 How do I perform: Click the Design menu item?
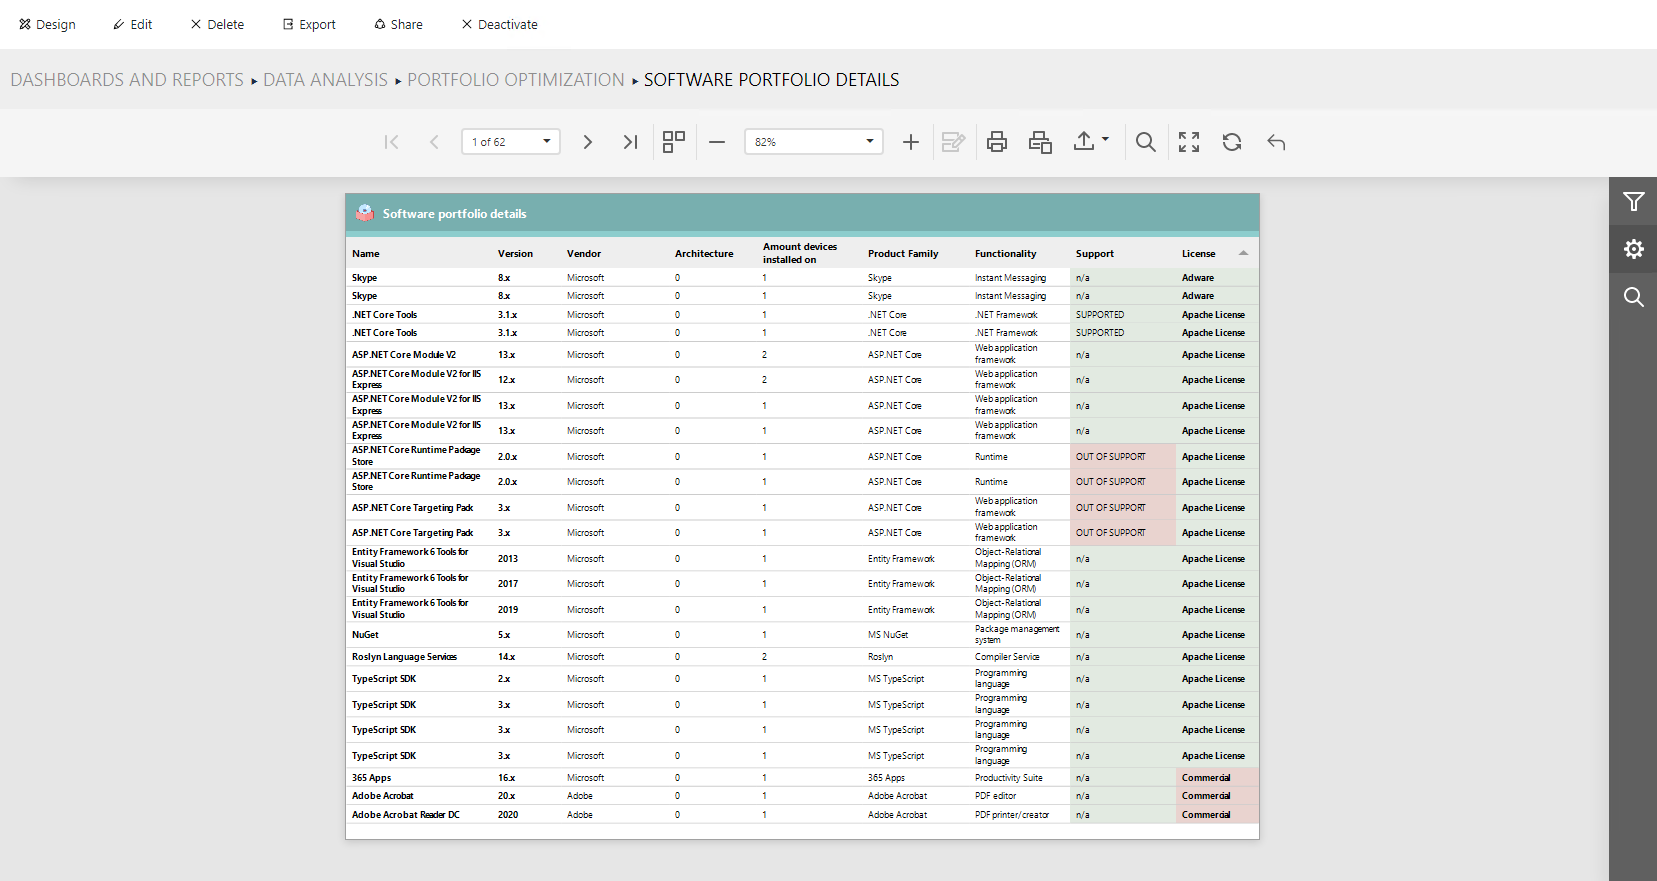click(x=47, y=24)
